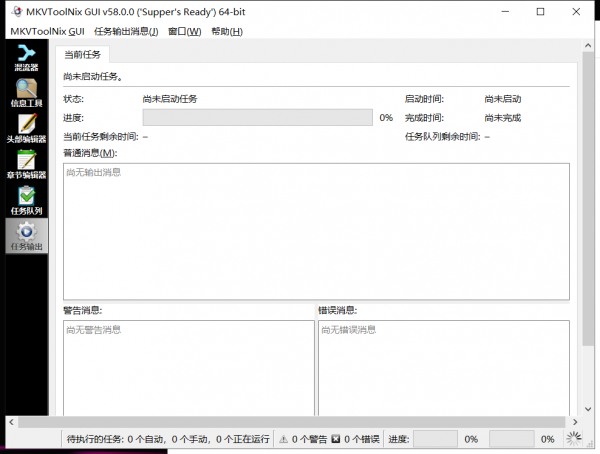Close the MKVToolNix window
The height and width of the screenshot is (454, 600).
576,12
